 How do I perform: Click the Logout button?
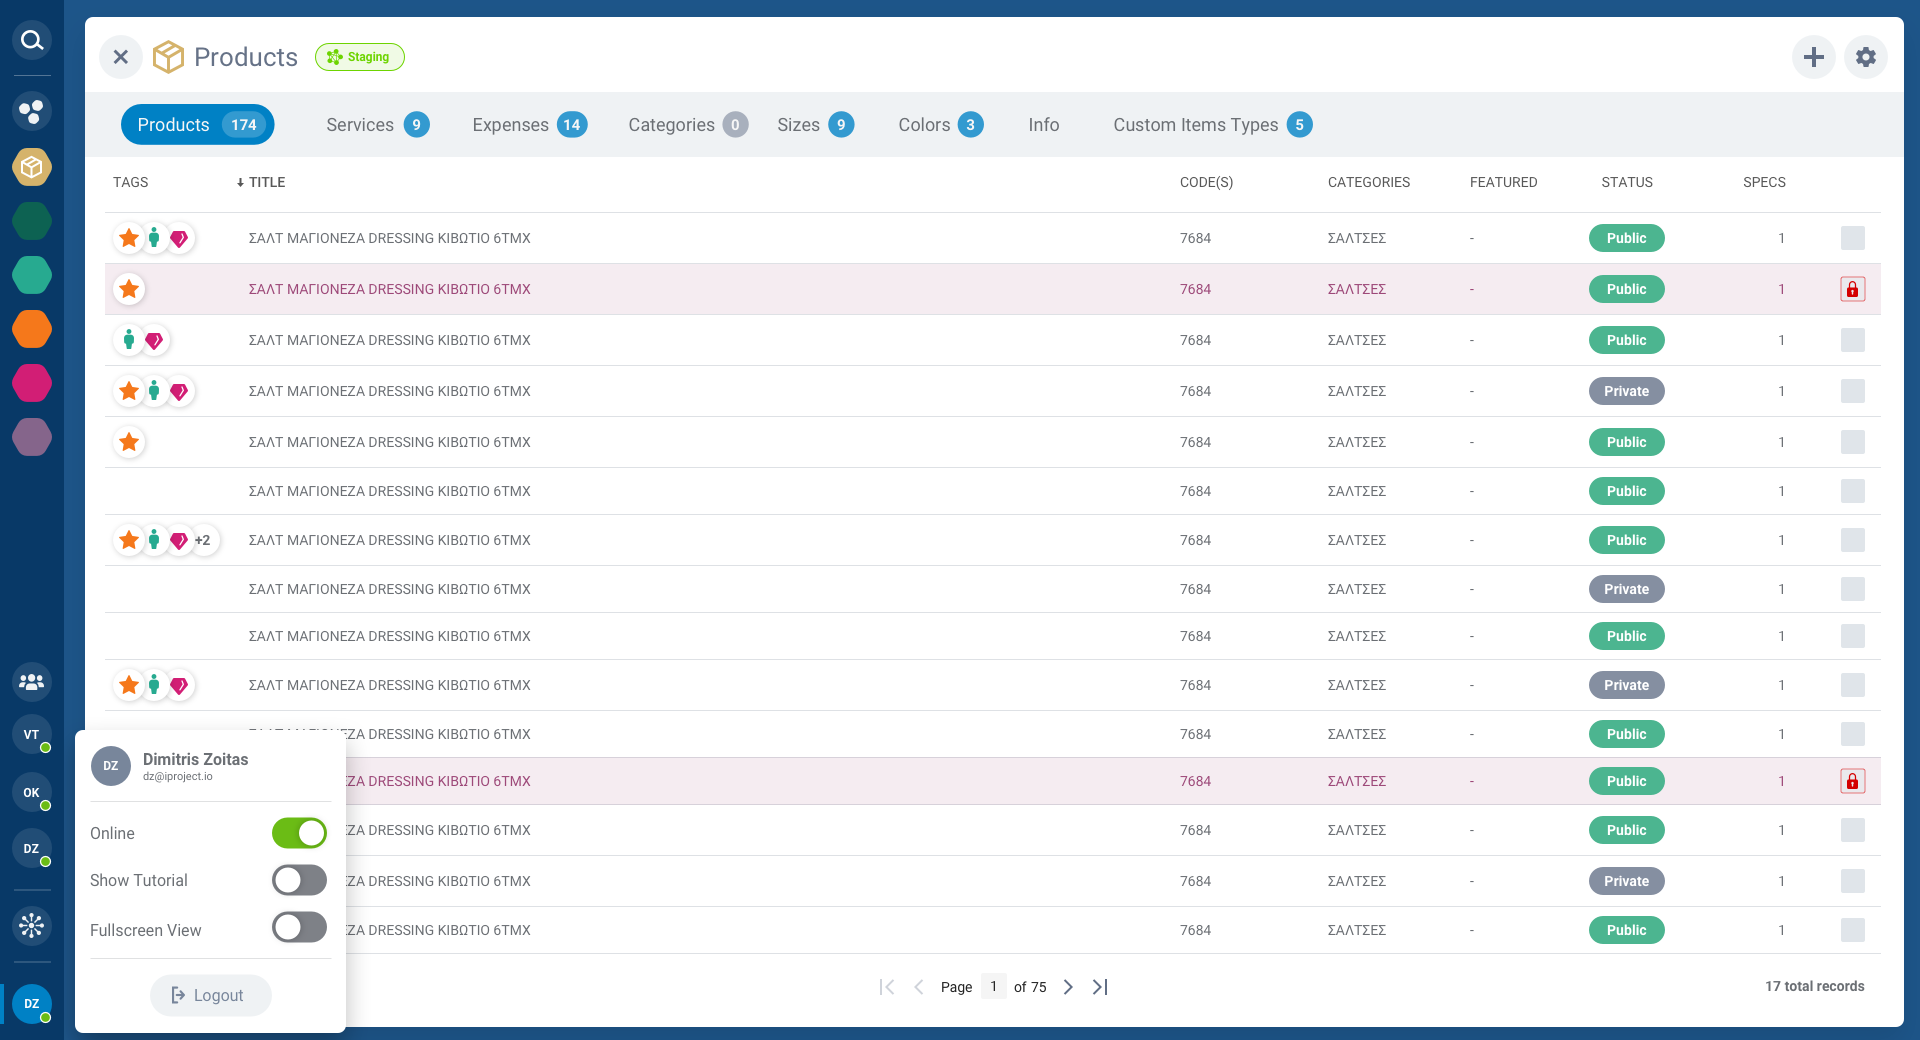click(x=210, y=995)
